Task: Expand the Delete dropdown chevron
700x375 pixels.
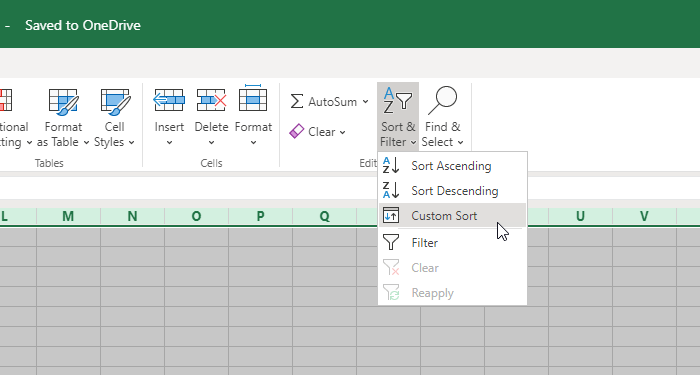Action: [x=211, y=143]
